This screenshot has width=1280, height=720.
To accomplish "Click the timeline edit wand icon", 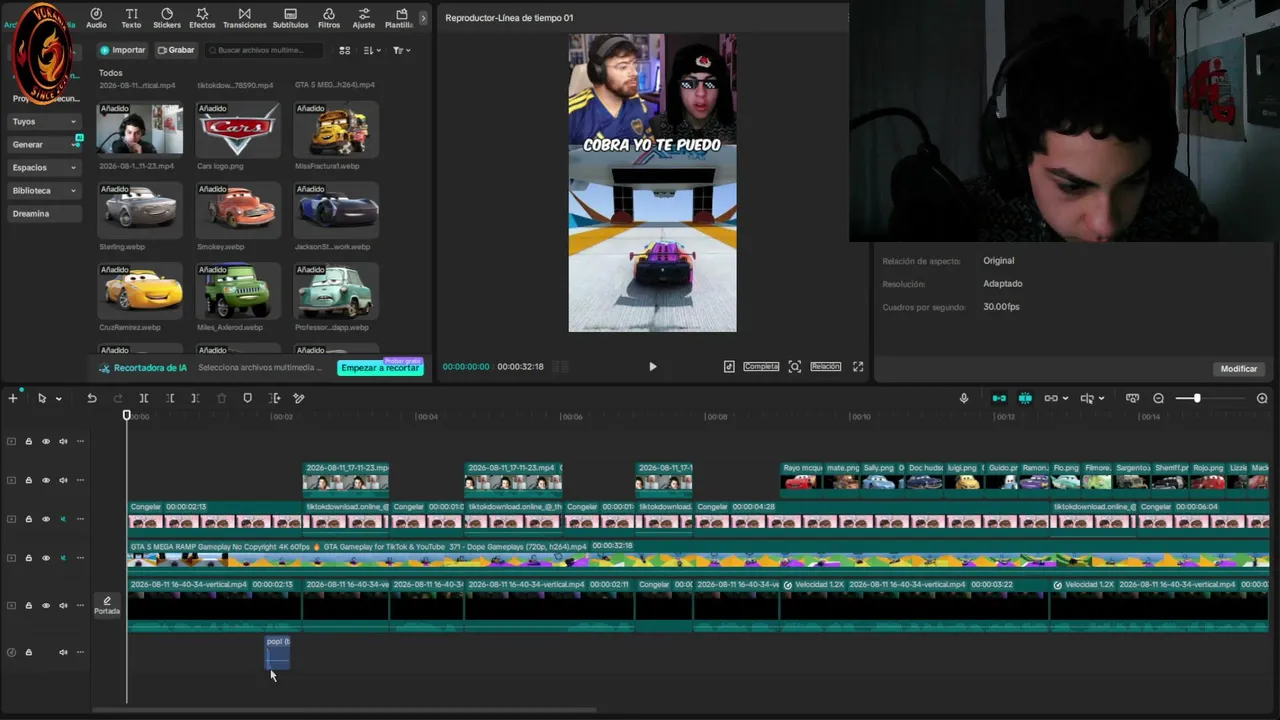I will [x=299, y=398].
